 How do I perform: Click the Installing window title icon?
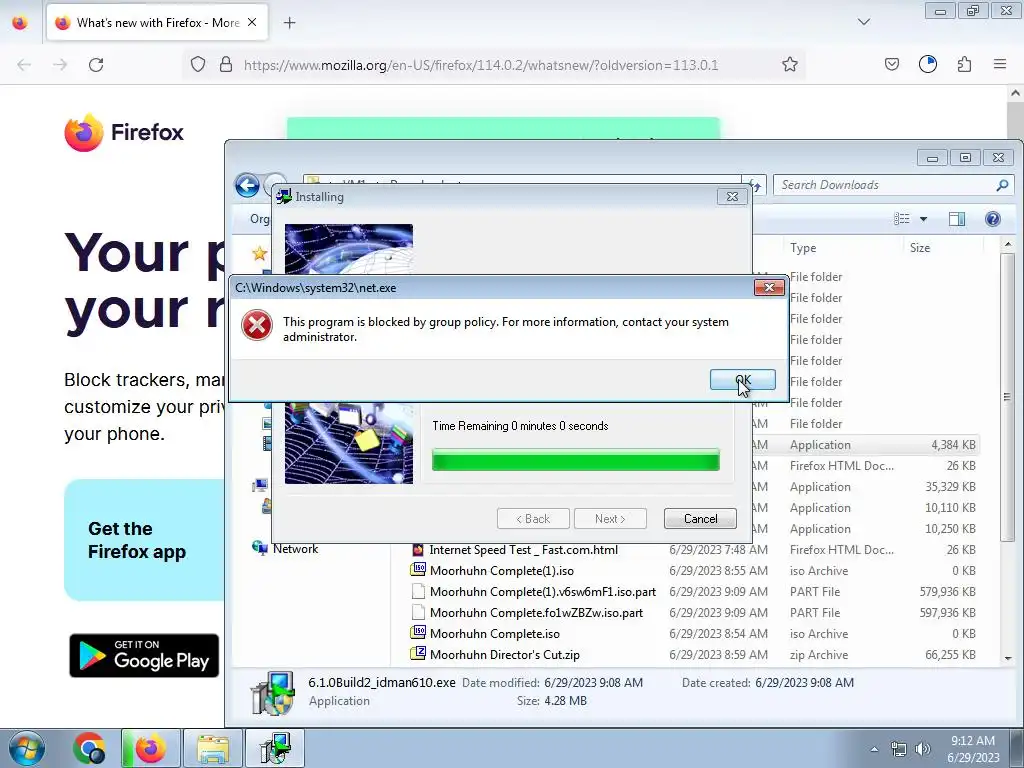coord(283,196)
